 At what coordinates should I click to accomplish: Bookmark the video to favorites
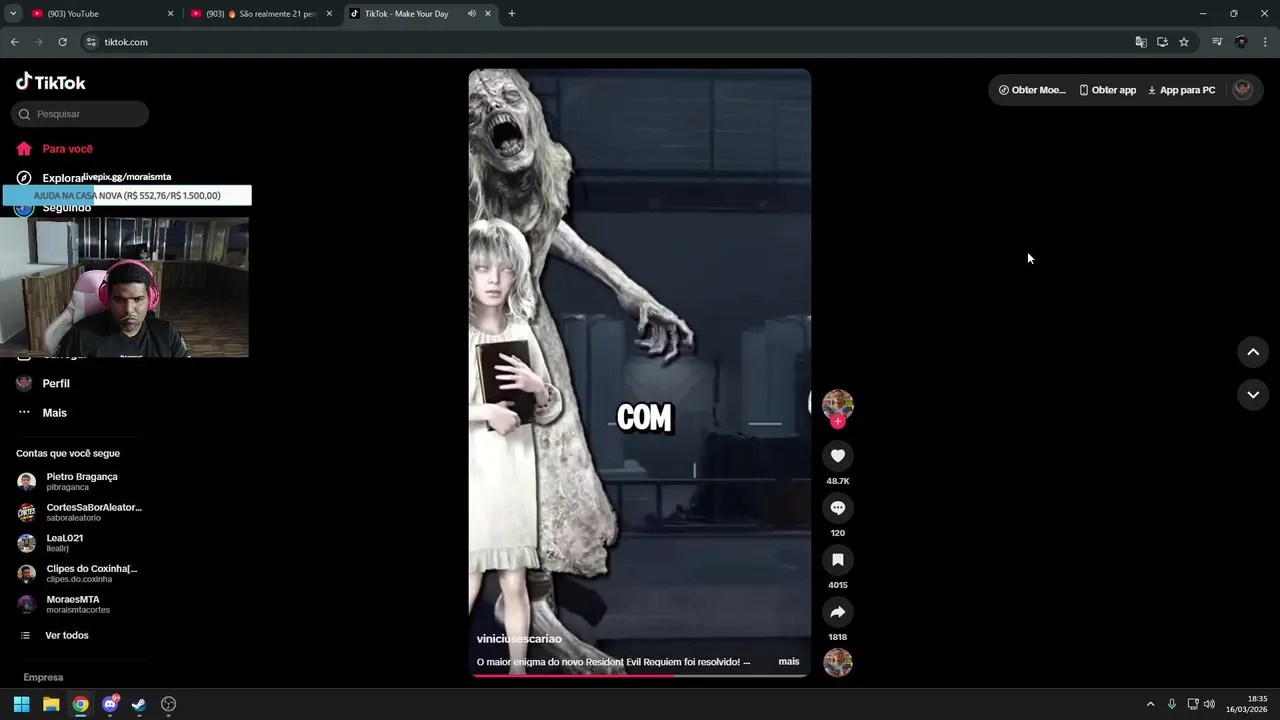(x=838, y=560)
